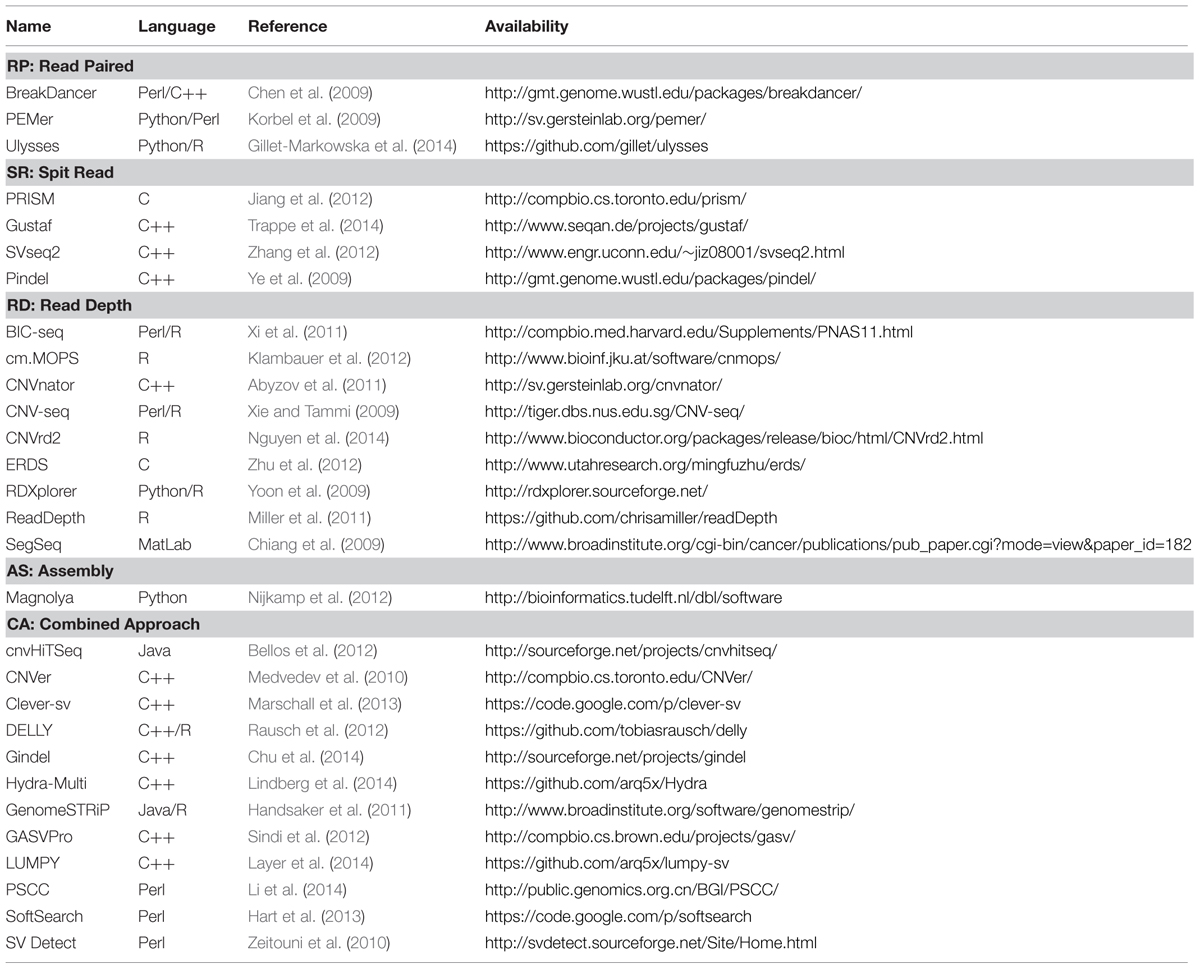Click the Chen et al. (2009) reference
The height and width of the screenshot is (969, 1200).
pyautogui.click(x=310, y=93)
